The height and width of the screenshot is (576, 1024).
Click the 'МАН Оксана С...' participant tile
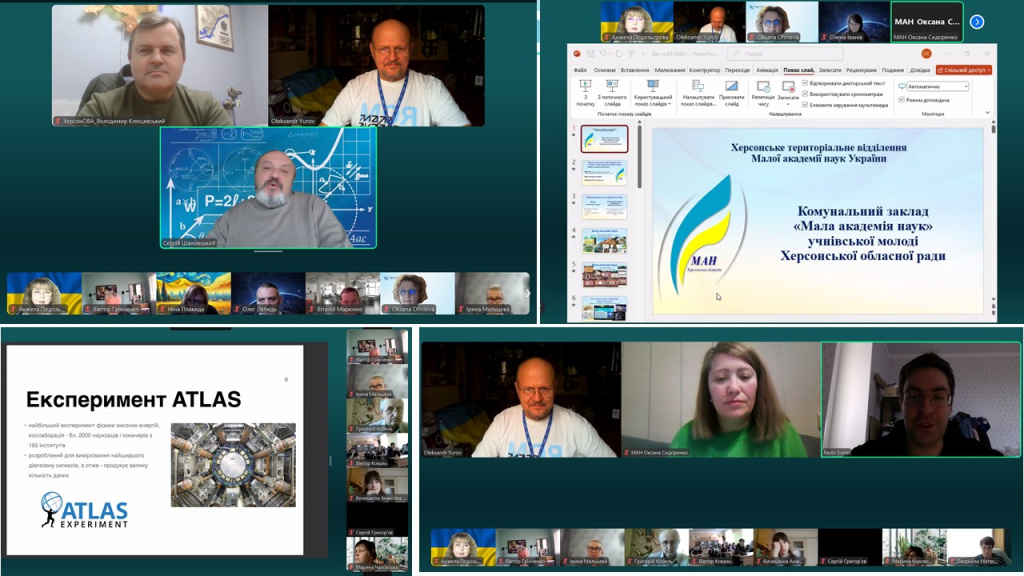tap(927, 22)
